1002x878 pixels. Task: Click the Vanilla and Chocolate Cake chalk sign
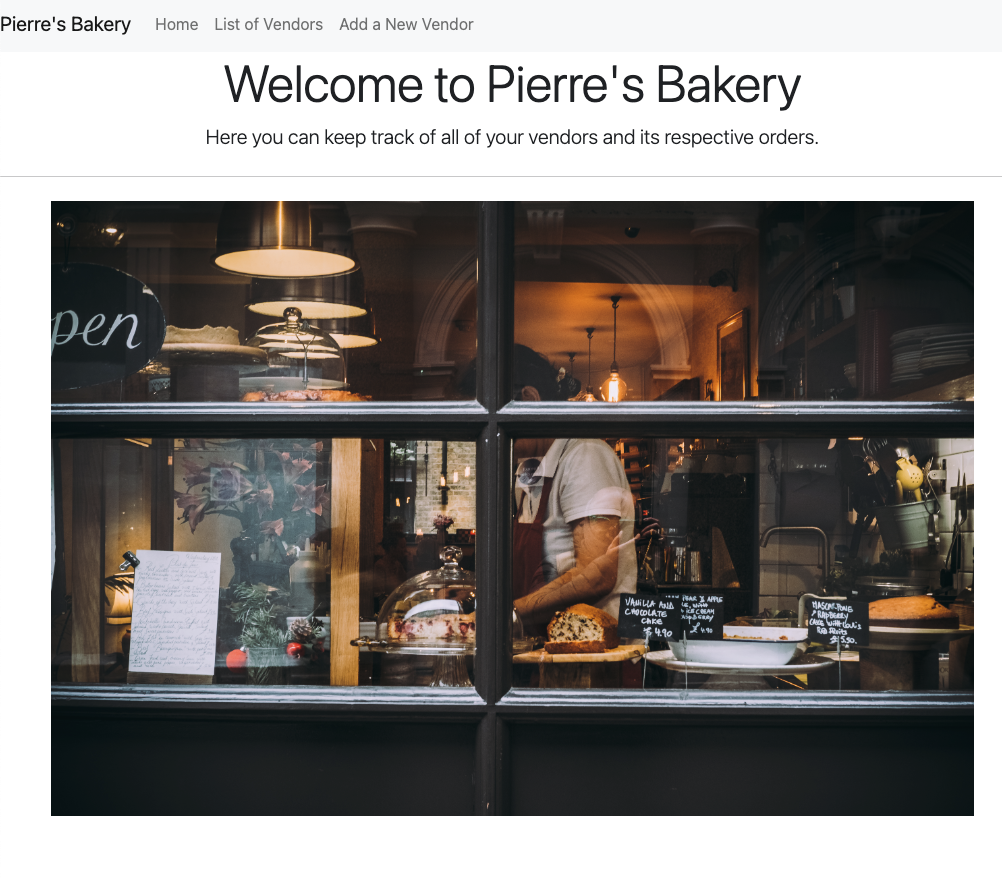click(649, 616)
